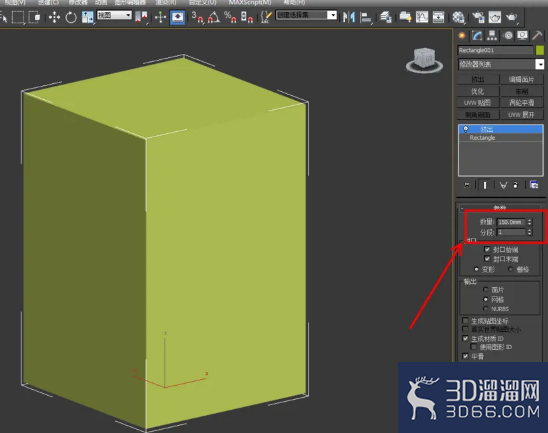Click the Select and Manipulate icon

pyautogui.click(x=160, y=17)
